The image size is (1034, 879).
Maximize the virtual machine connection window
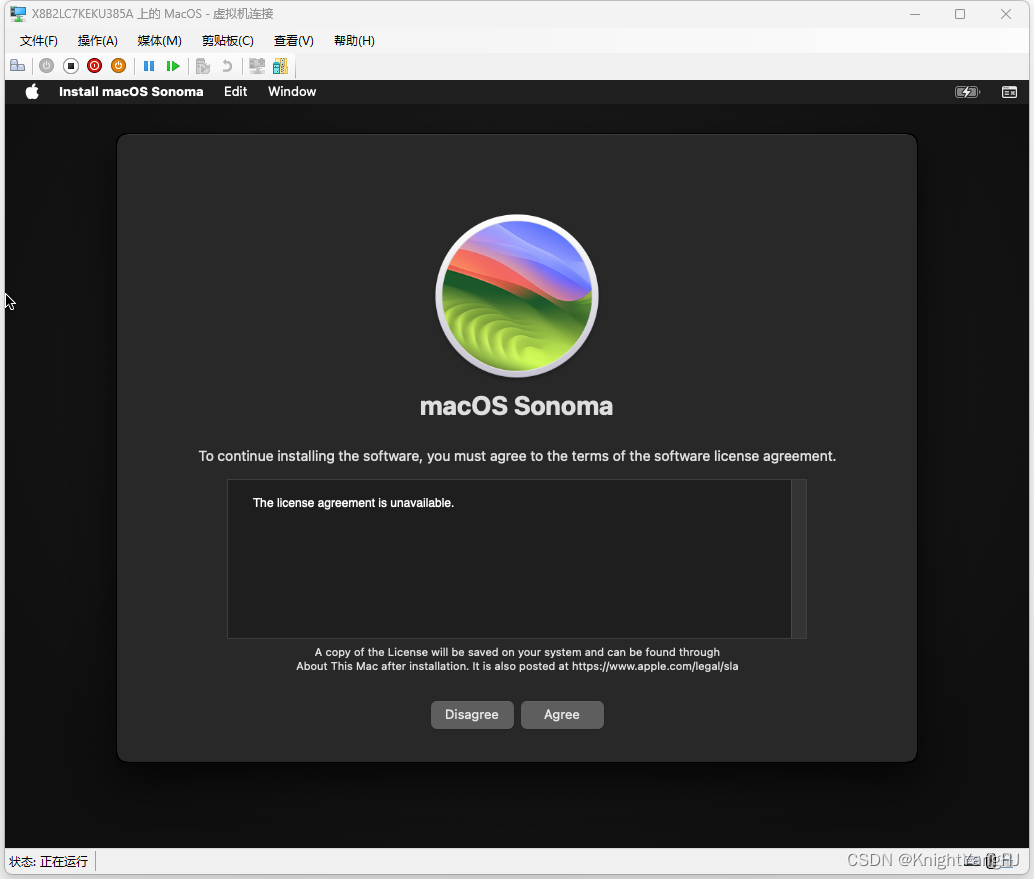[x=960, y=14]
